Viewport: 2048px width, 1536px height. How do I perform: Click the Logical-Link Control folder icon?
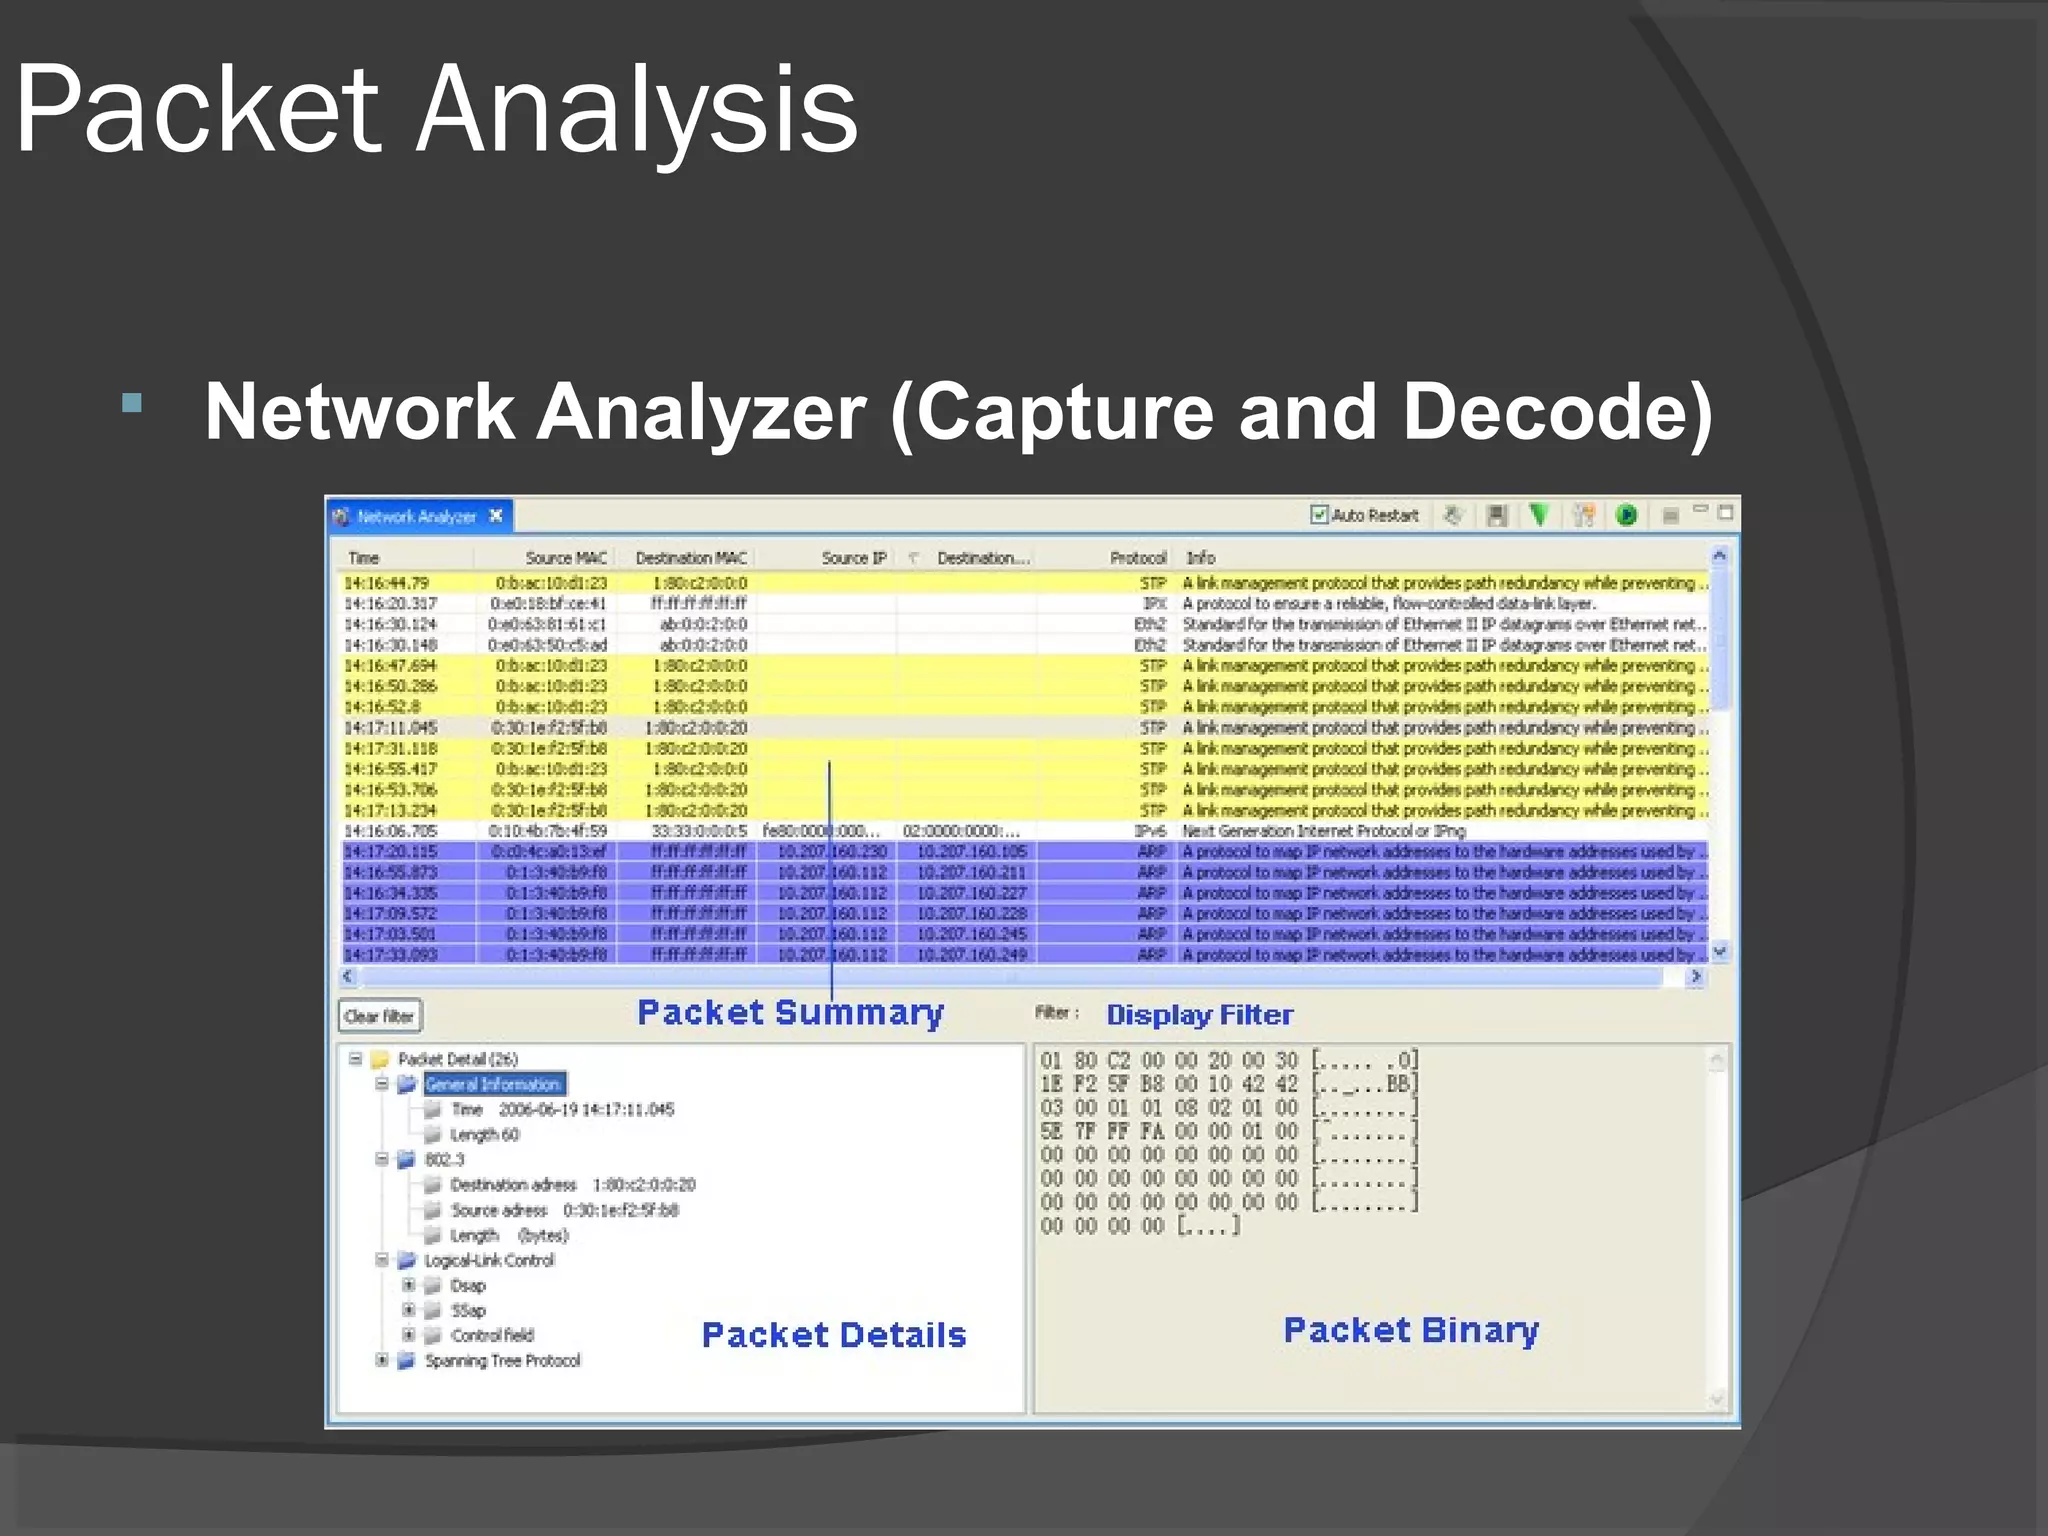(406, 1260)
